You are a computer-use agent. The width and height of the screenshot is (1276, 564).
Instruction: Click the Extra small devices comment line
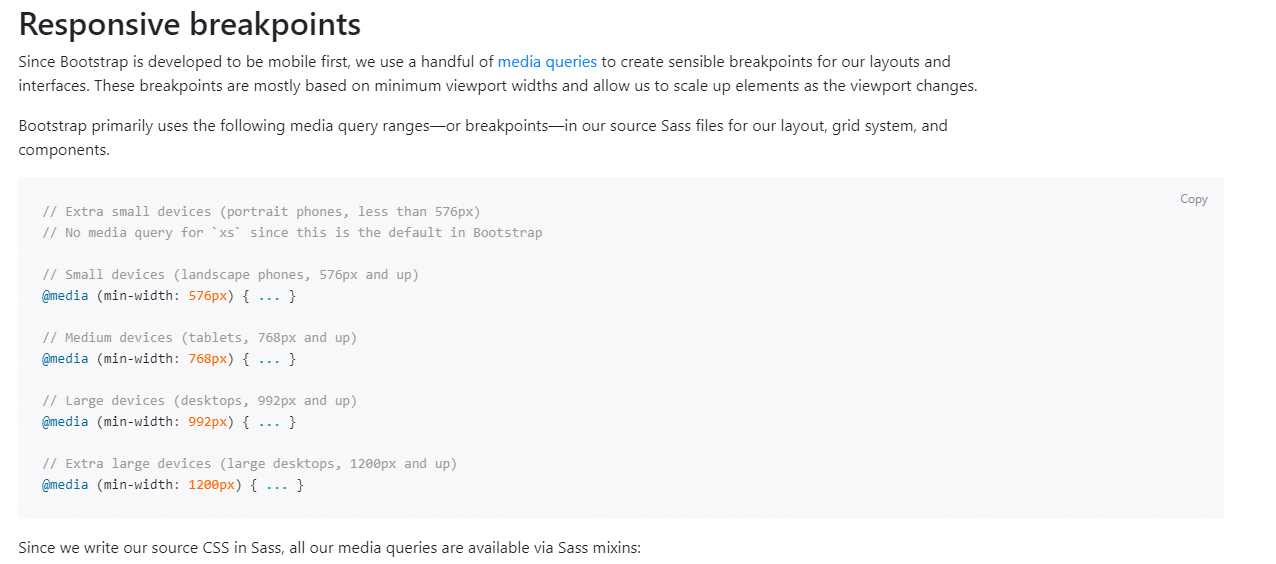261,212
